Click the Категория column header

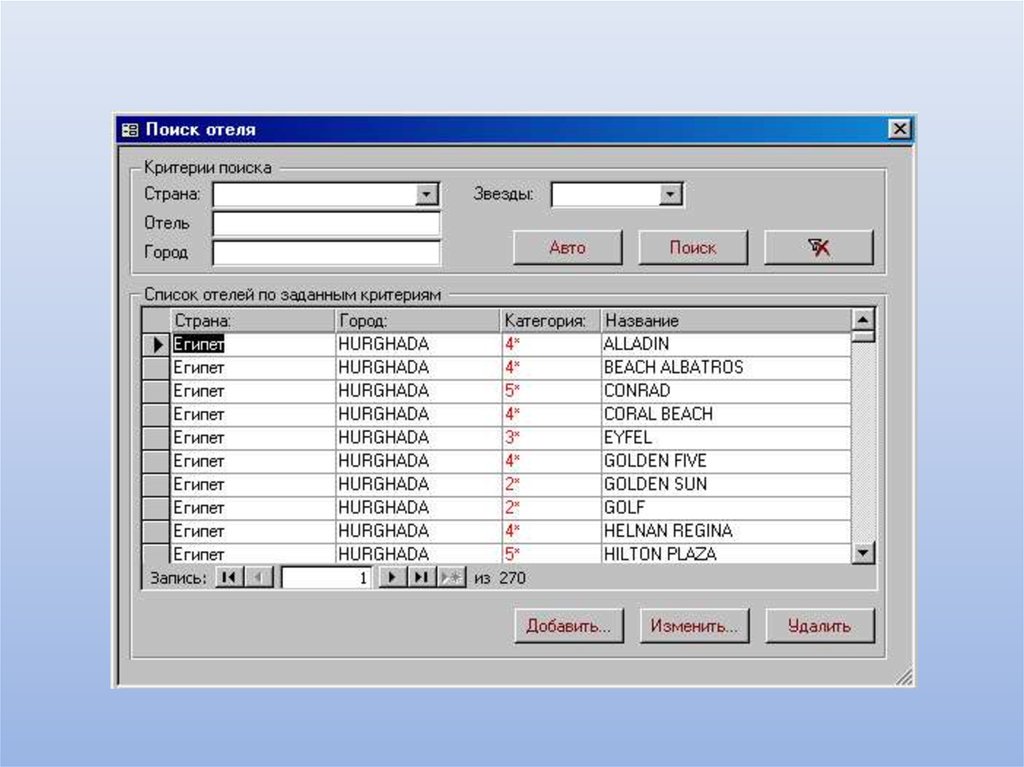(550, 321)
